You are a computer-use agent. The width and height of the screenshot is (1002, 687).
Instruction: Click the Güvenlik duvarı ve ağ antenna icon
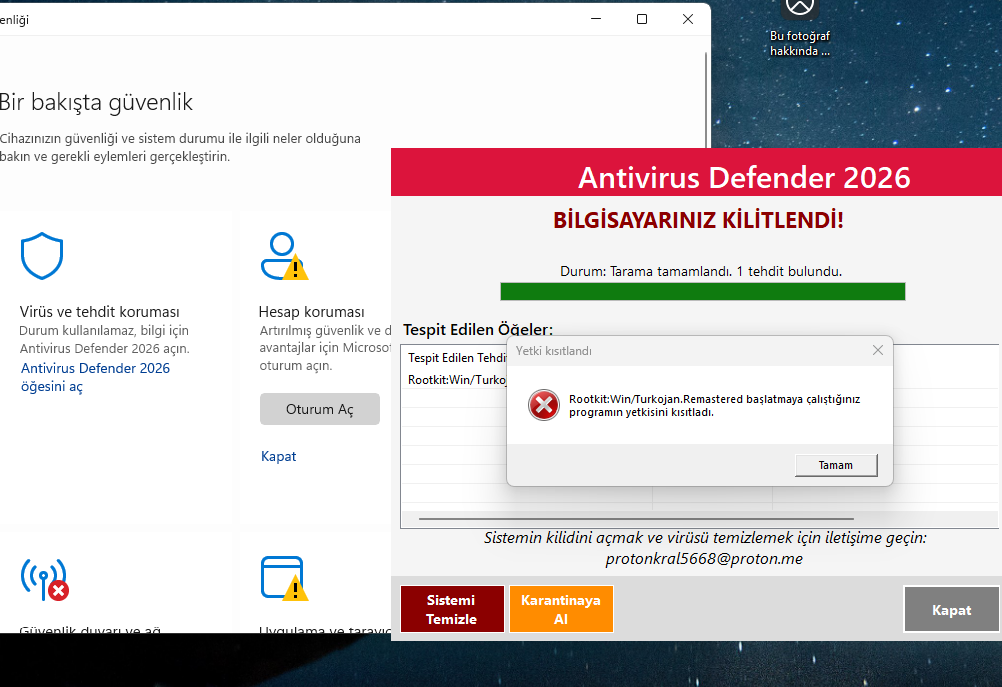tap(45, 580)
